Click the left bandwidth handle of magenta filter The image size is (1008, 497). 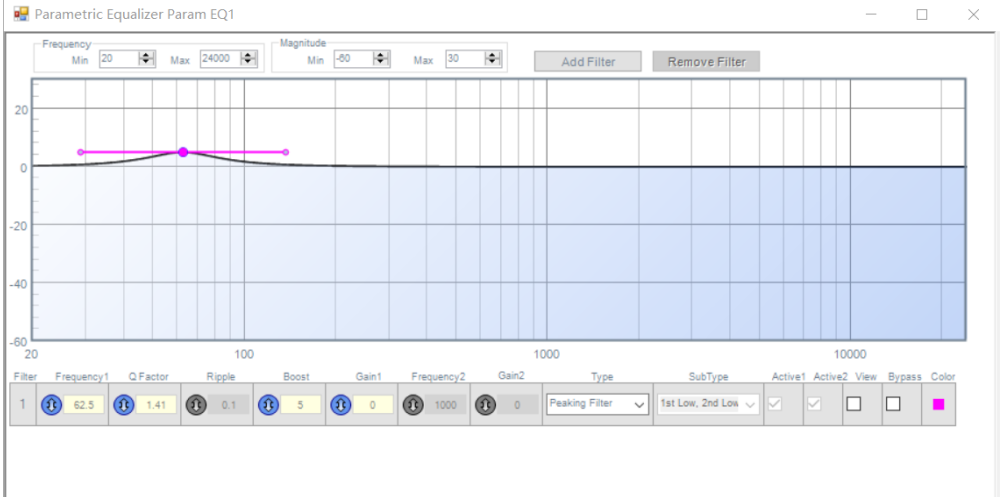pyautogui.click(x=80, y=152)
